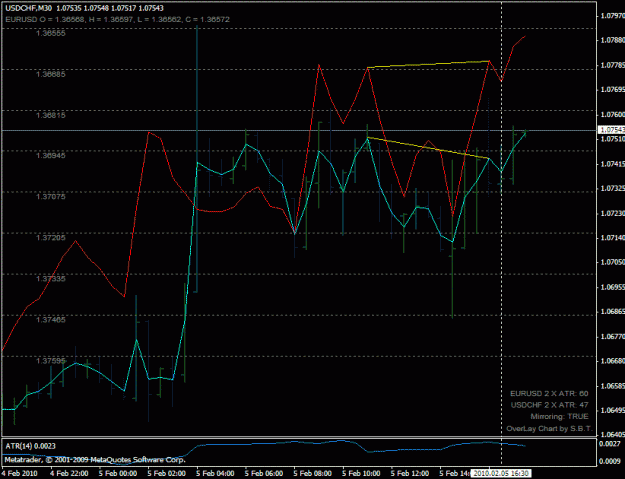Click the 5 Feb 06:00 time label
Screen dimensions: 625x479
(264, 473)
